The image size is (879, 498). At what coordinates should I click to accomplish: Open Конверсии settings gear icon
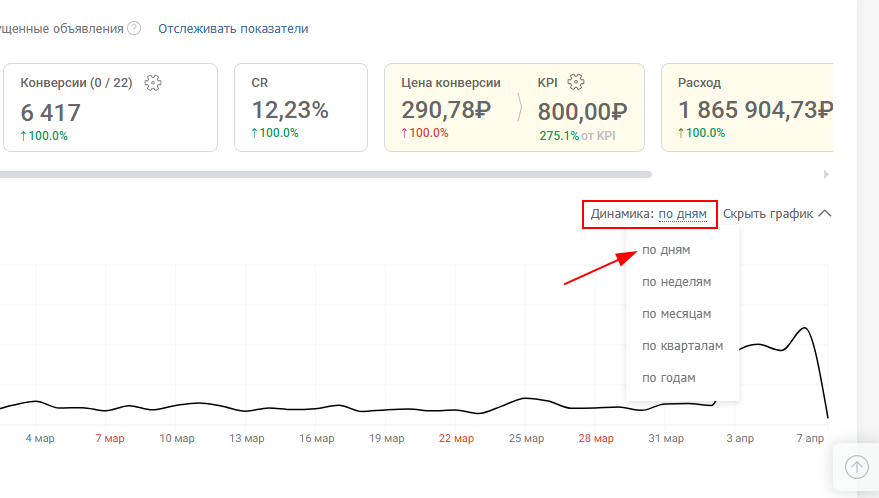click(153, 83)
